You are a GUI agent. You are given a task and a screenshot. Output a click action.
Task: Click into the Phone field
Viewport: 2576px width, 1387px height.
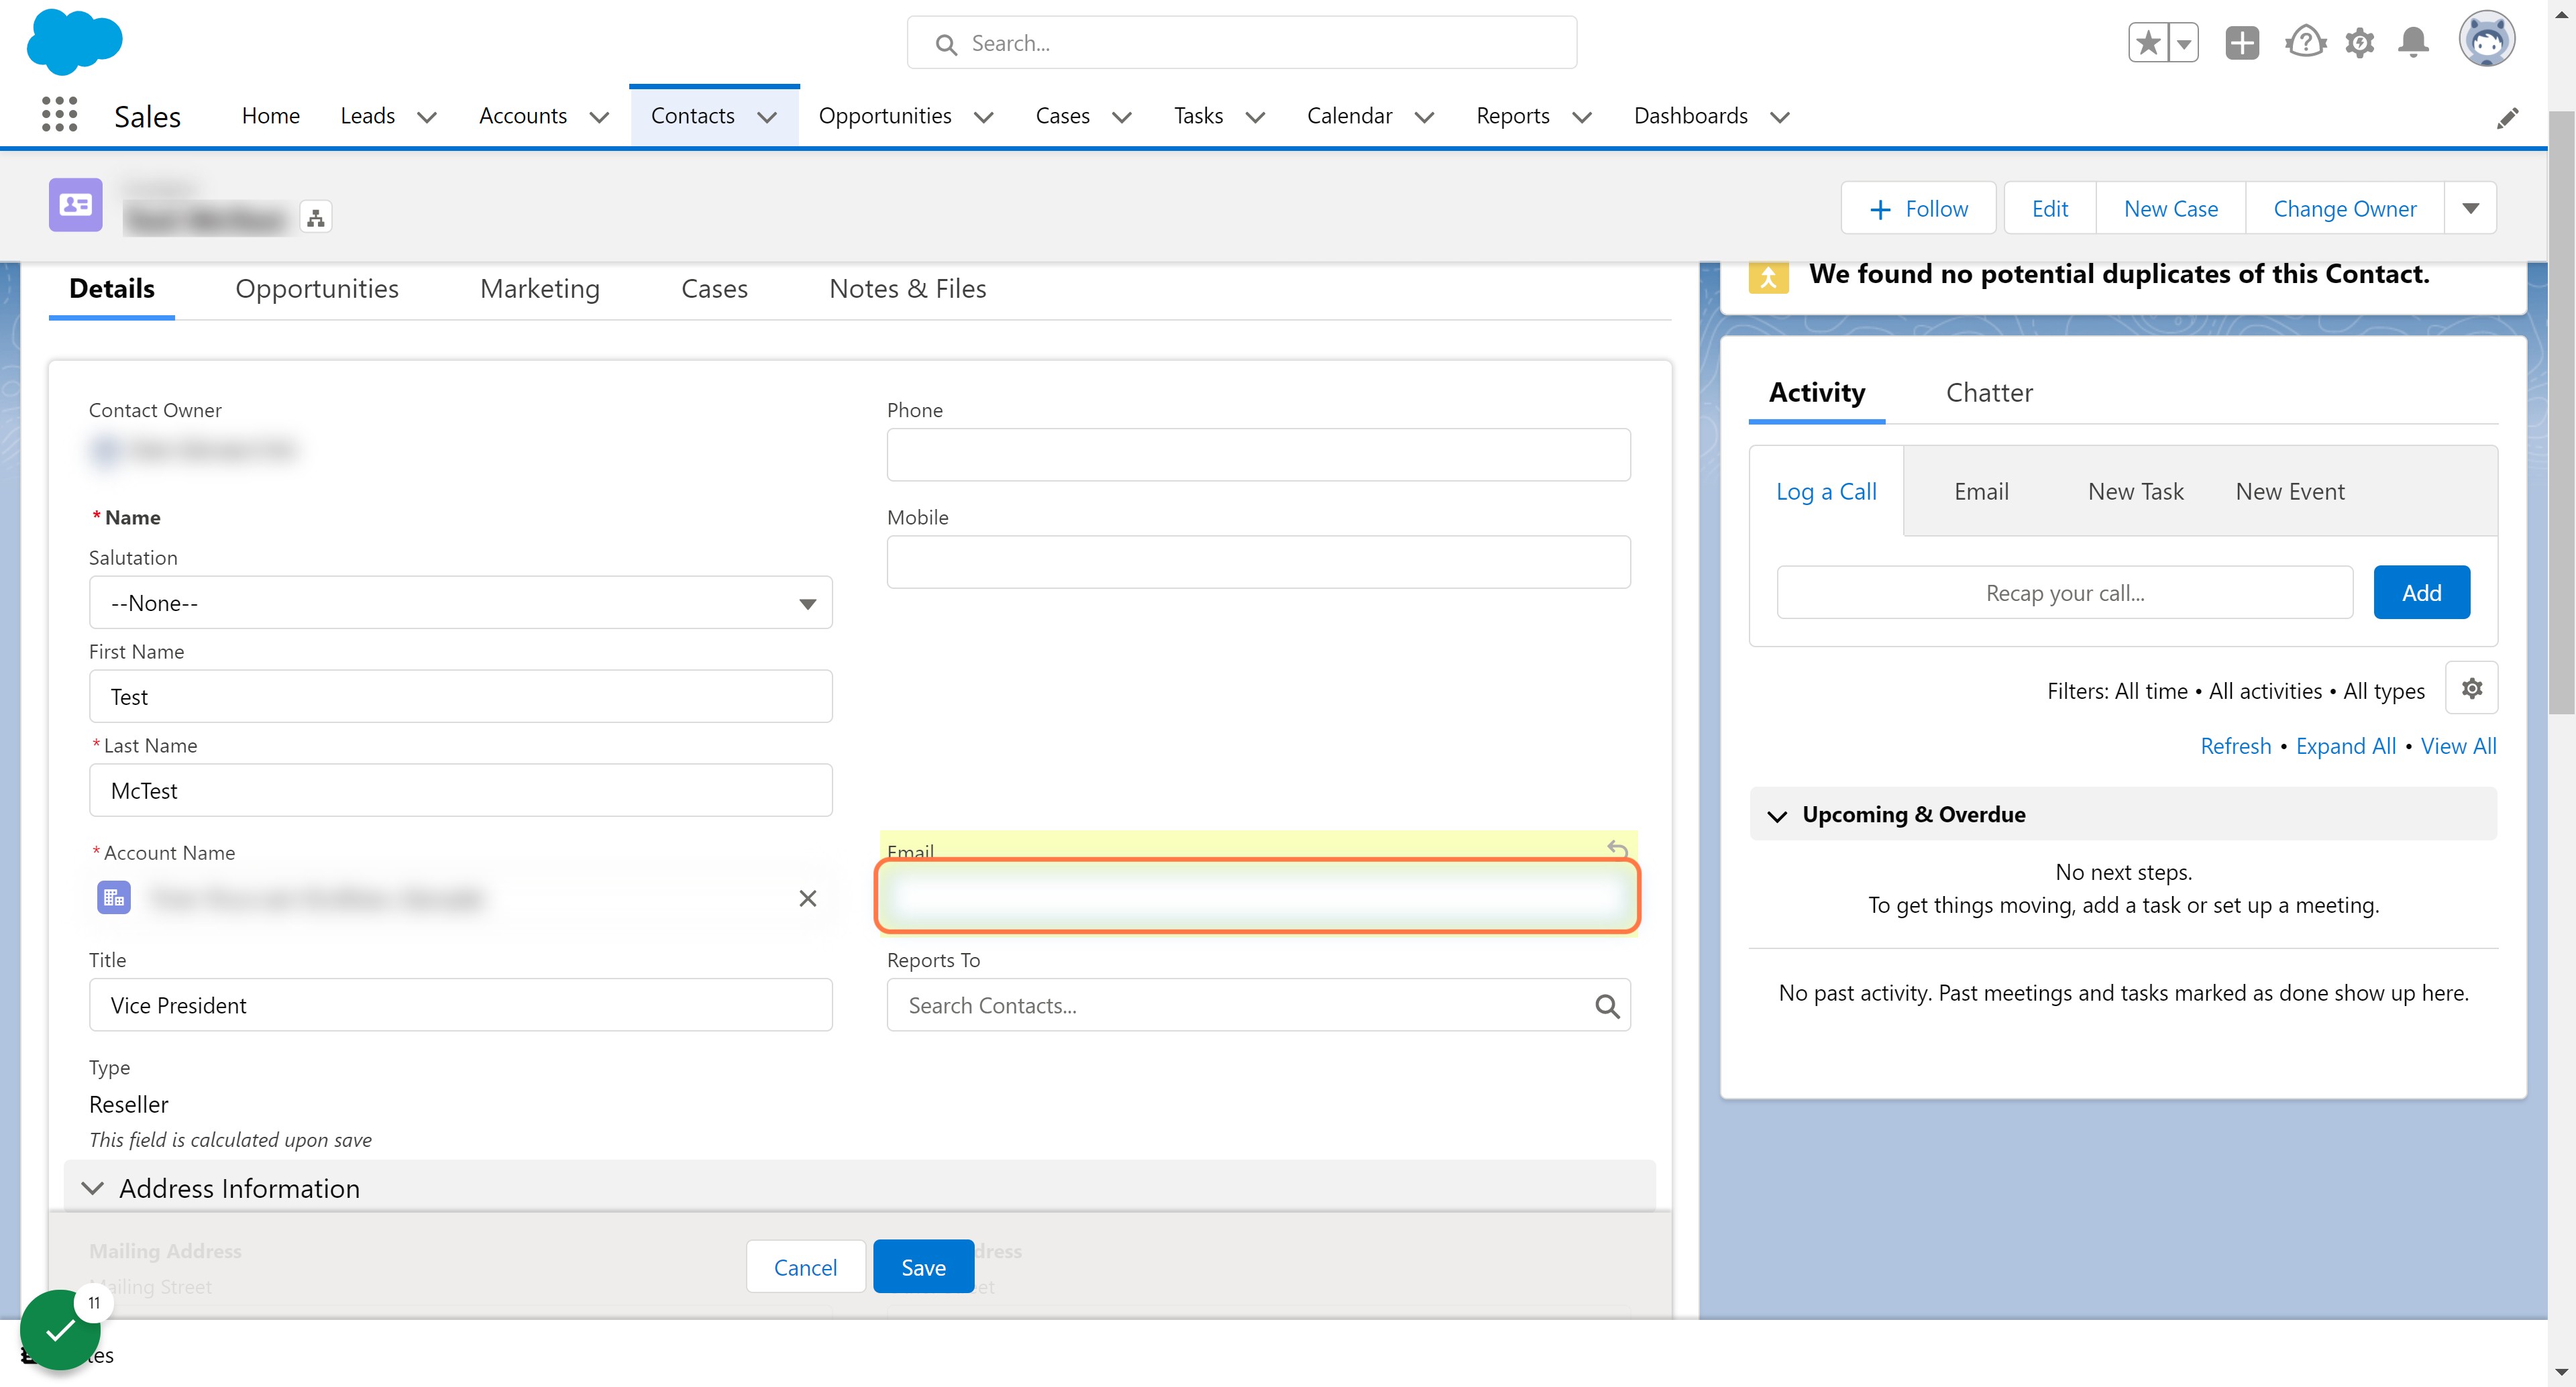(1258, 455)
